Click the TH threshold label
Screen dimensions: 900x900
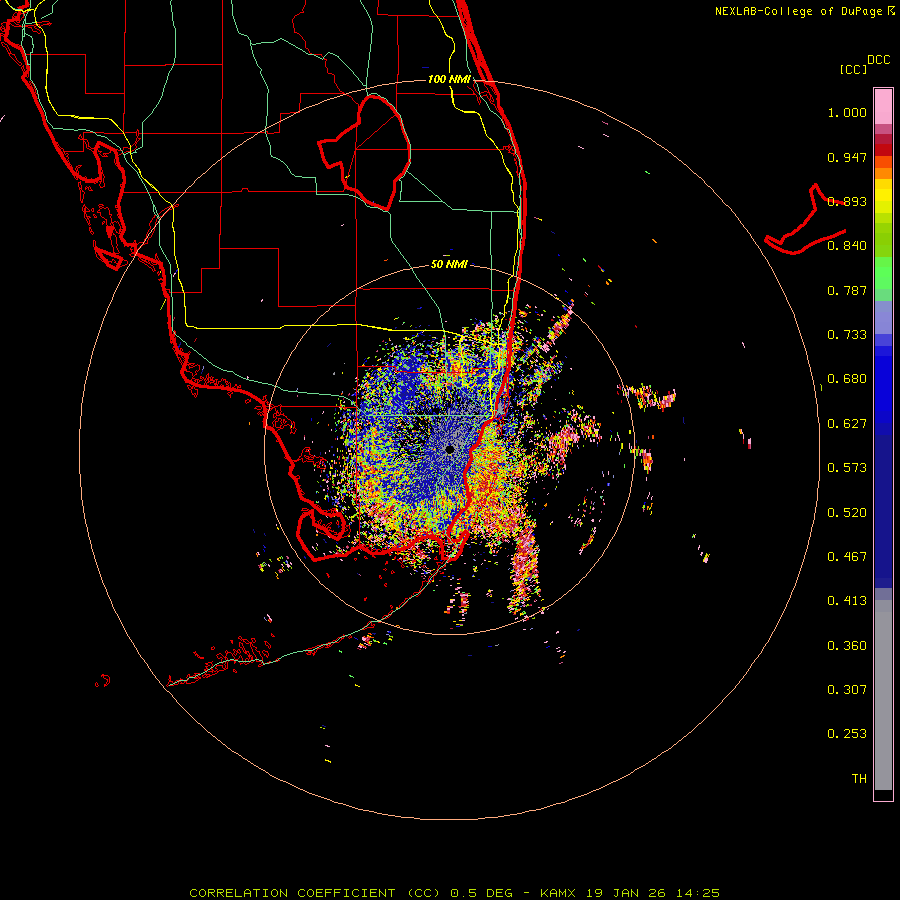[859, 779]
